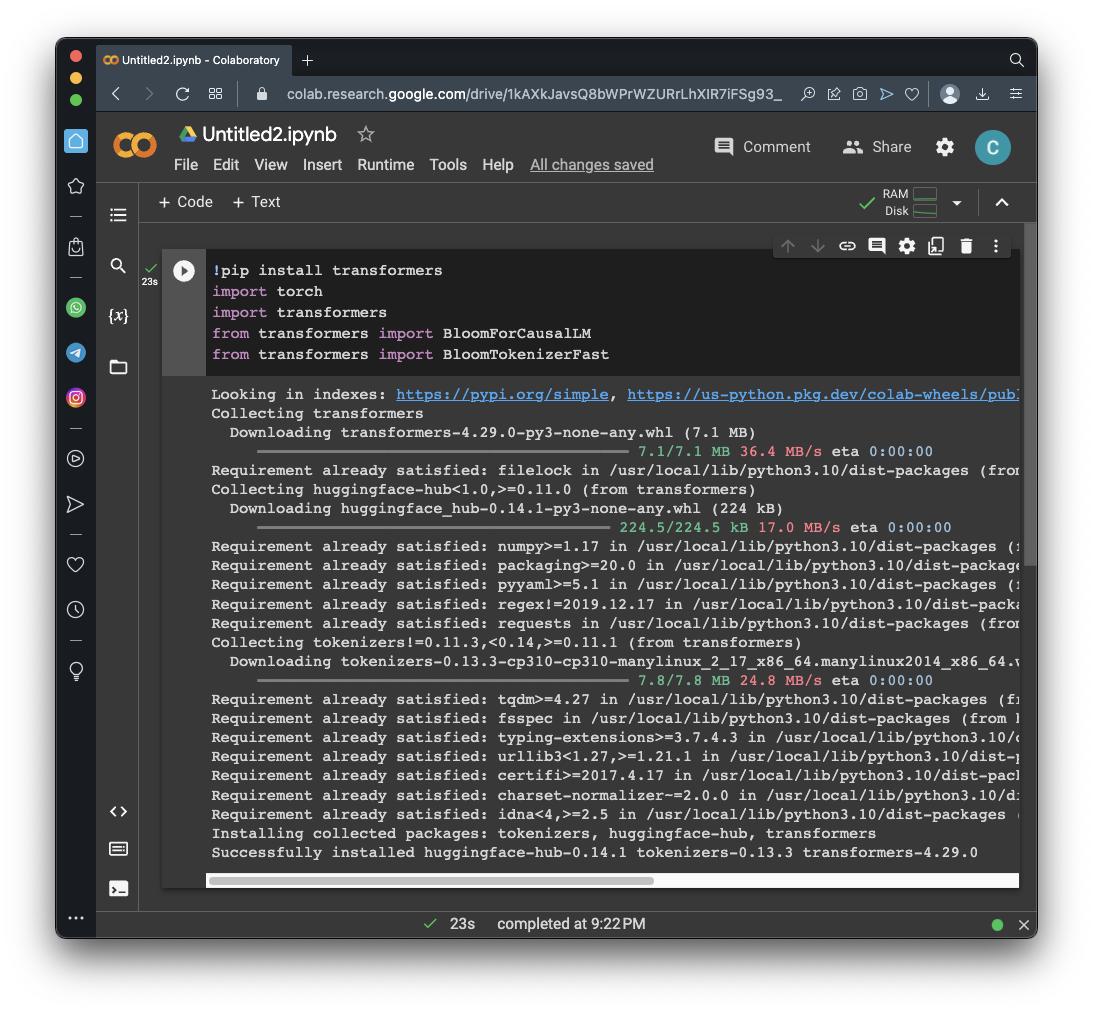The height and width of the screenshot is (1012, 1093).
Task: Open sidebar more options ellipsis
Action: pyautogui.click(x=76, y=918)
